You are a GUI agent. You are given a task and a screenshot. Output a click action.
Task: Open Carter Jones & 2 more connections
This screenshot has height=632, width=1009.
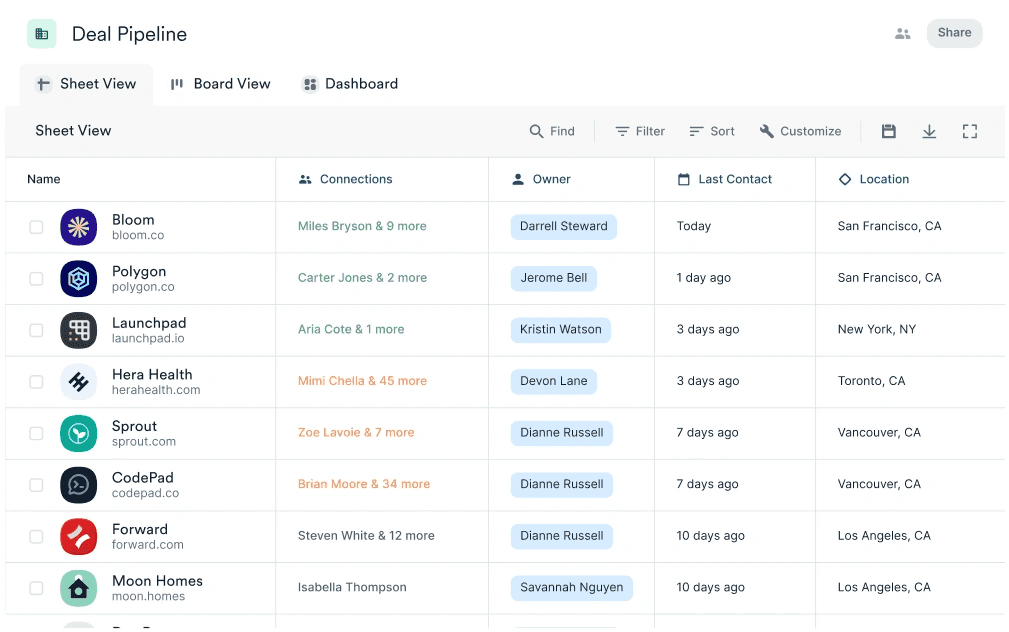pyautogui.click(x=362, y=278)
